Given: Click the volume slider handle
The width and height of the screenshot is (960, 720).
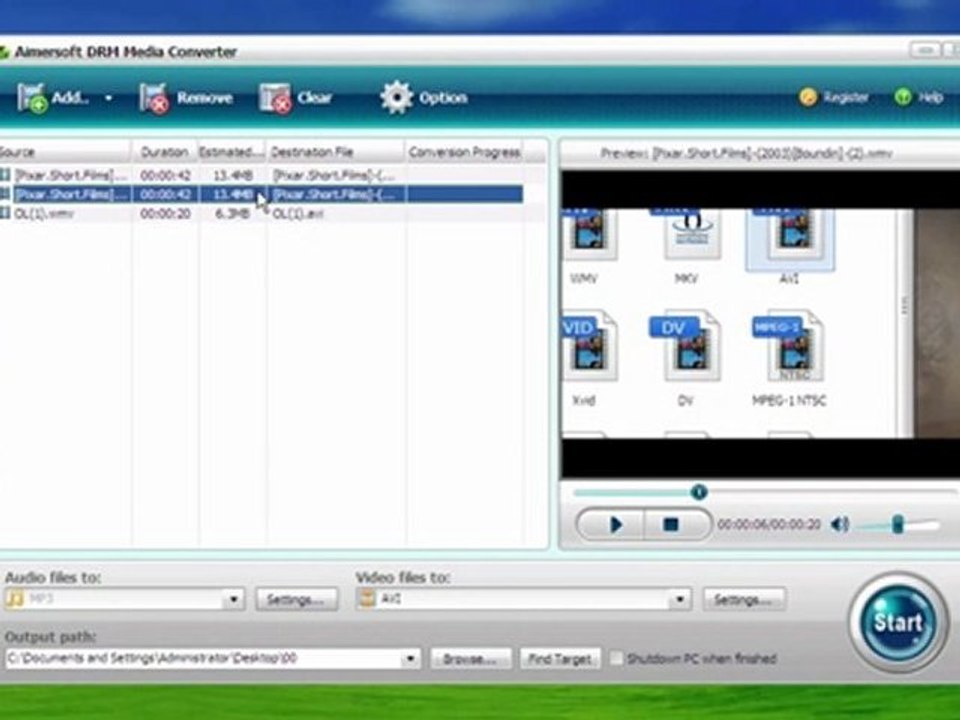Looking at the screenshot, I should (898, 525).
